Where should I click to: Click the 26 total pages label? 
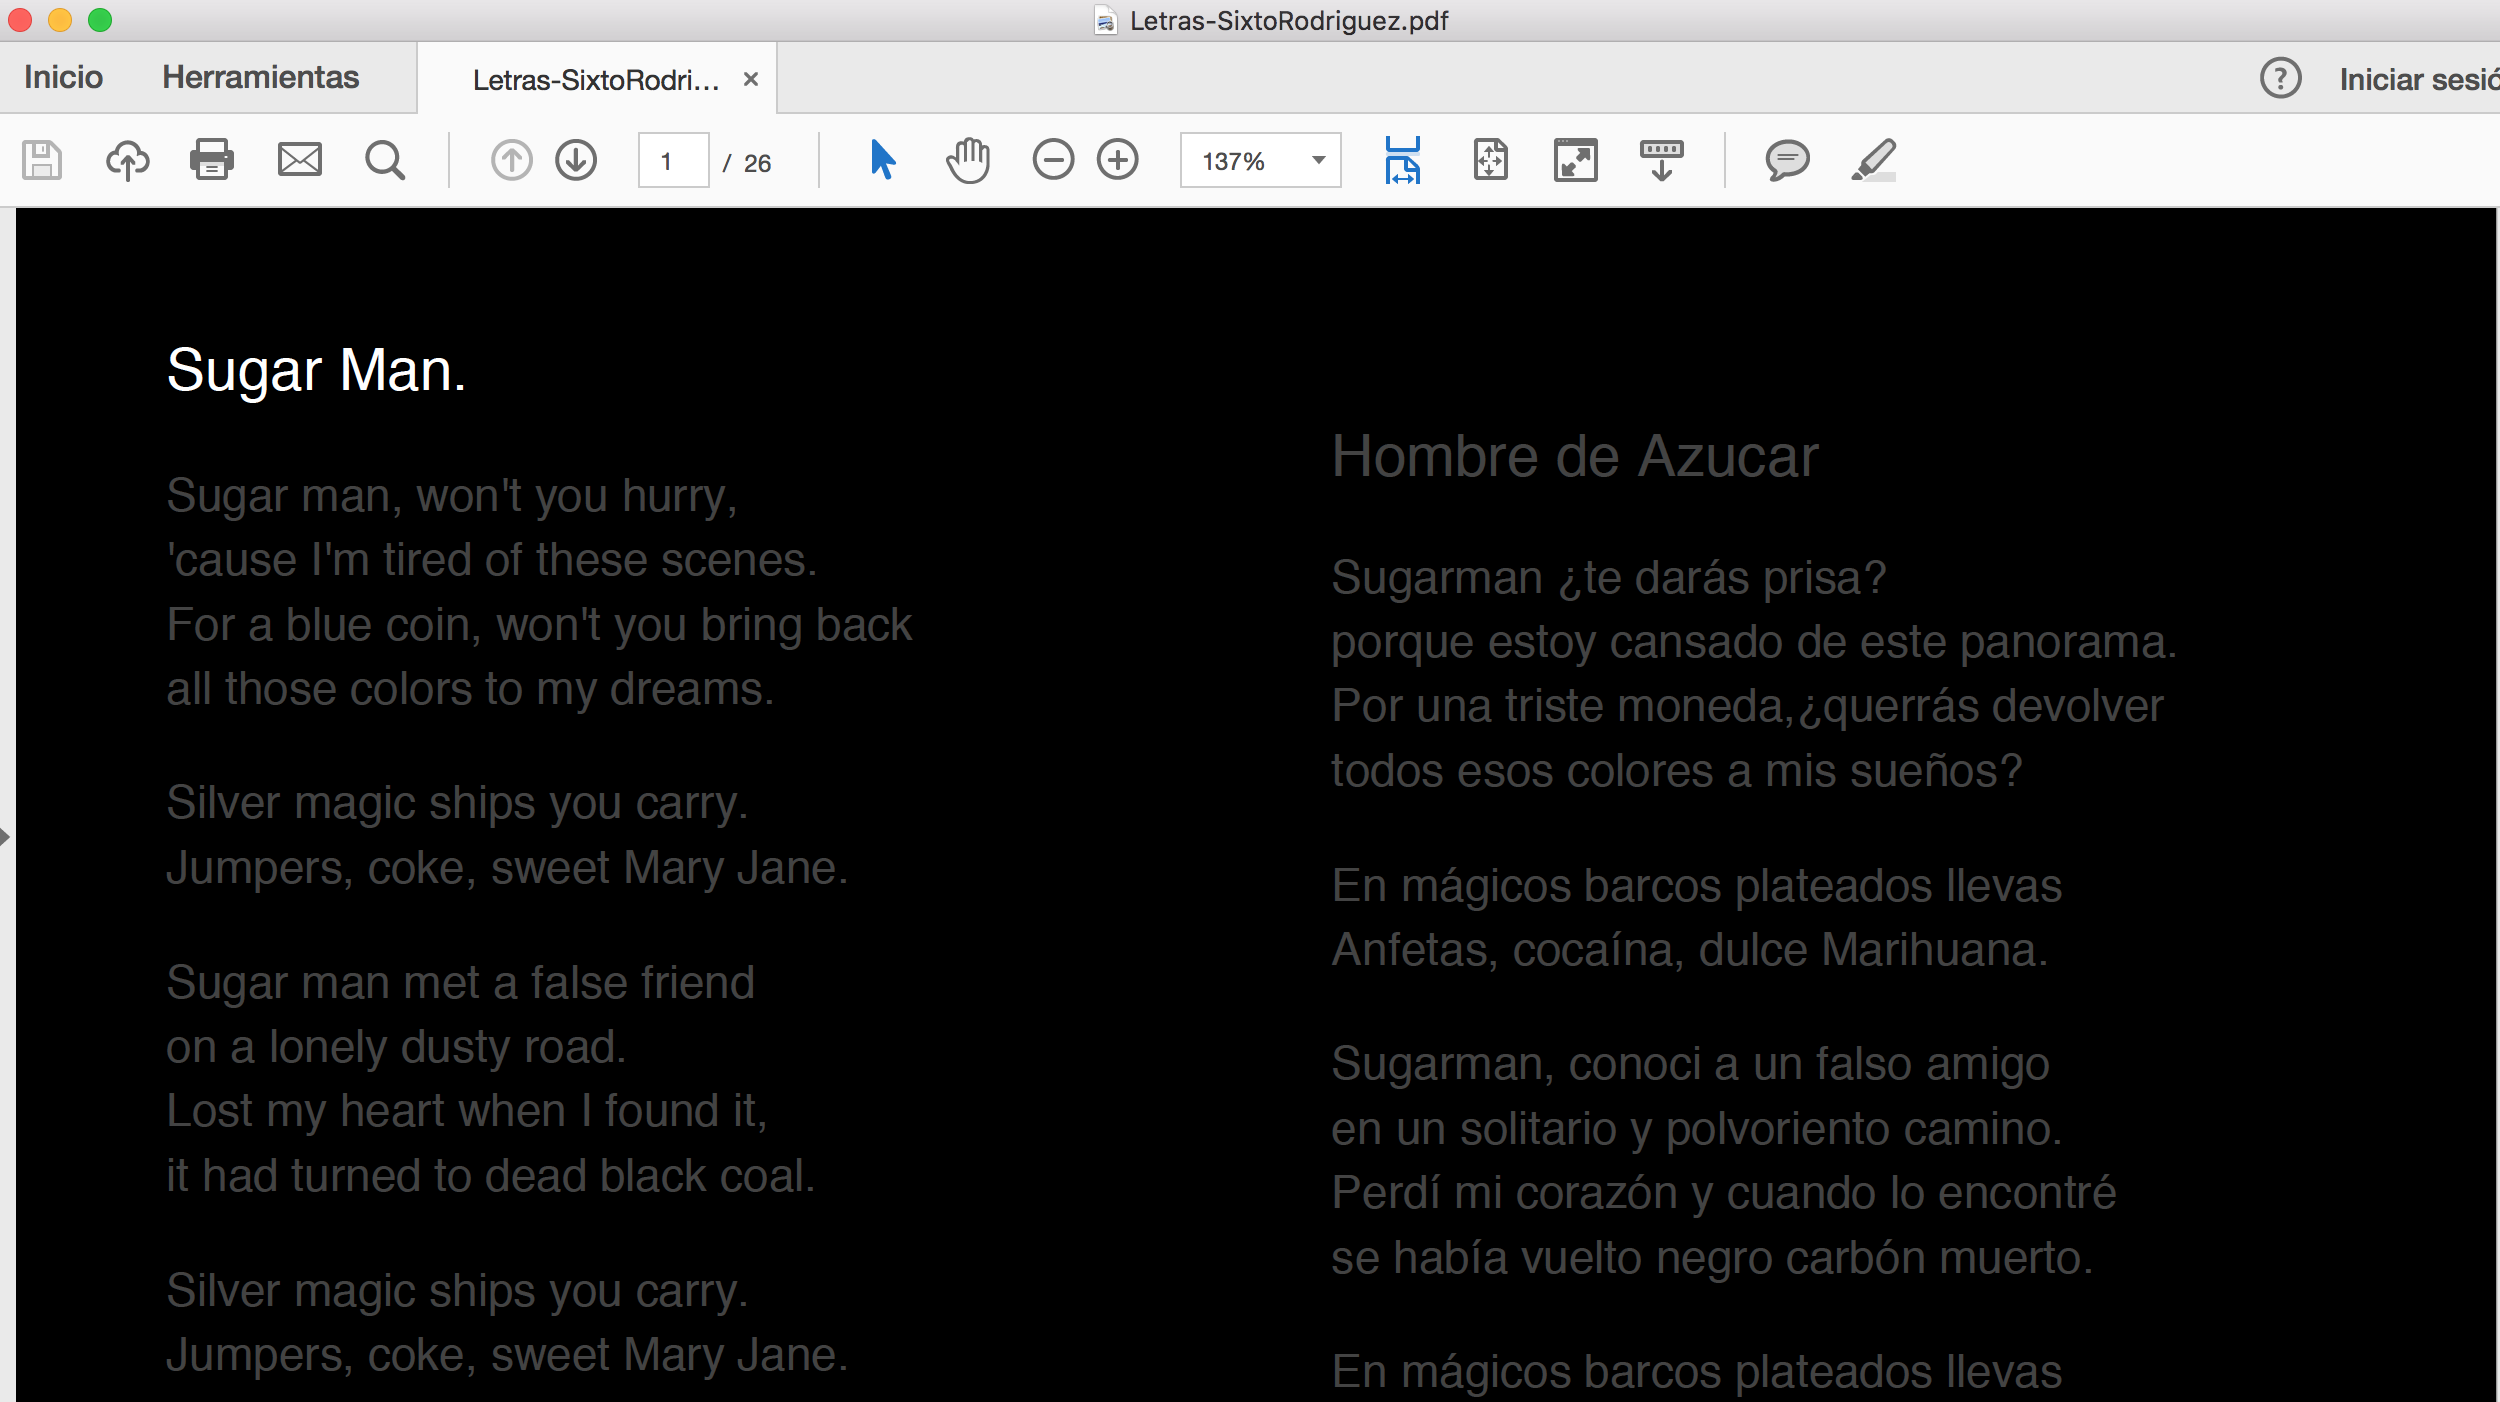[x=757, y=163]
